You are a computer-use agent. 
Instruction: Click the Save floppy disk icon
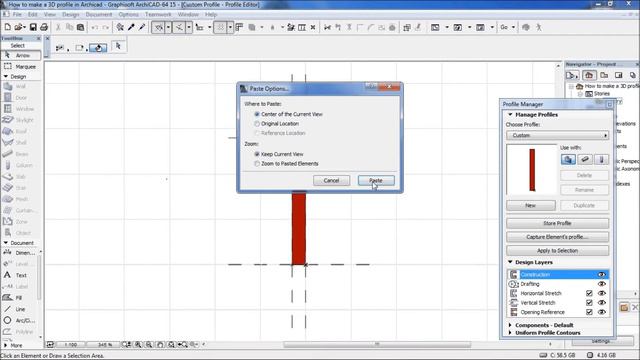33,27
